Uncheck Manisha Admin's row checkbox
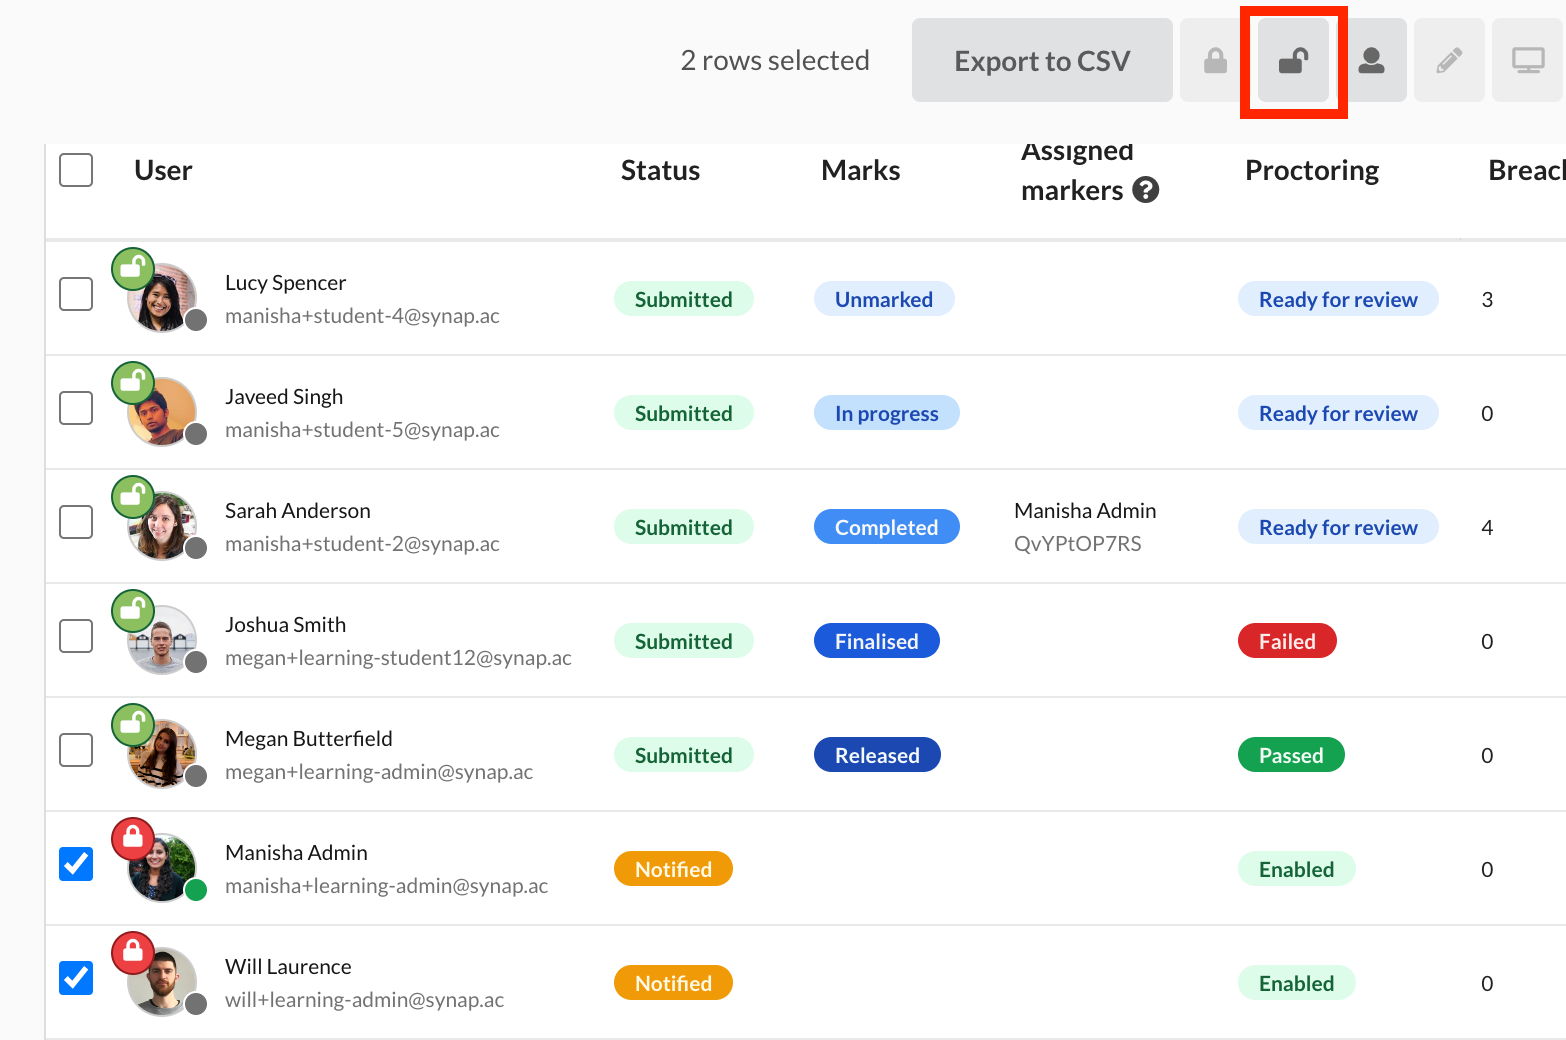The width and height of the screenshot is (1566, 1040). [76, 864]
